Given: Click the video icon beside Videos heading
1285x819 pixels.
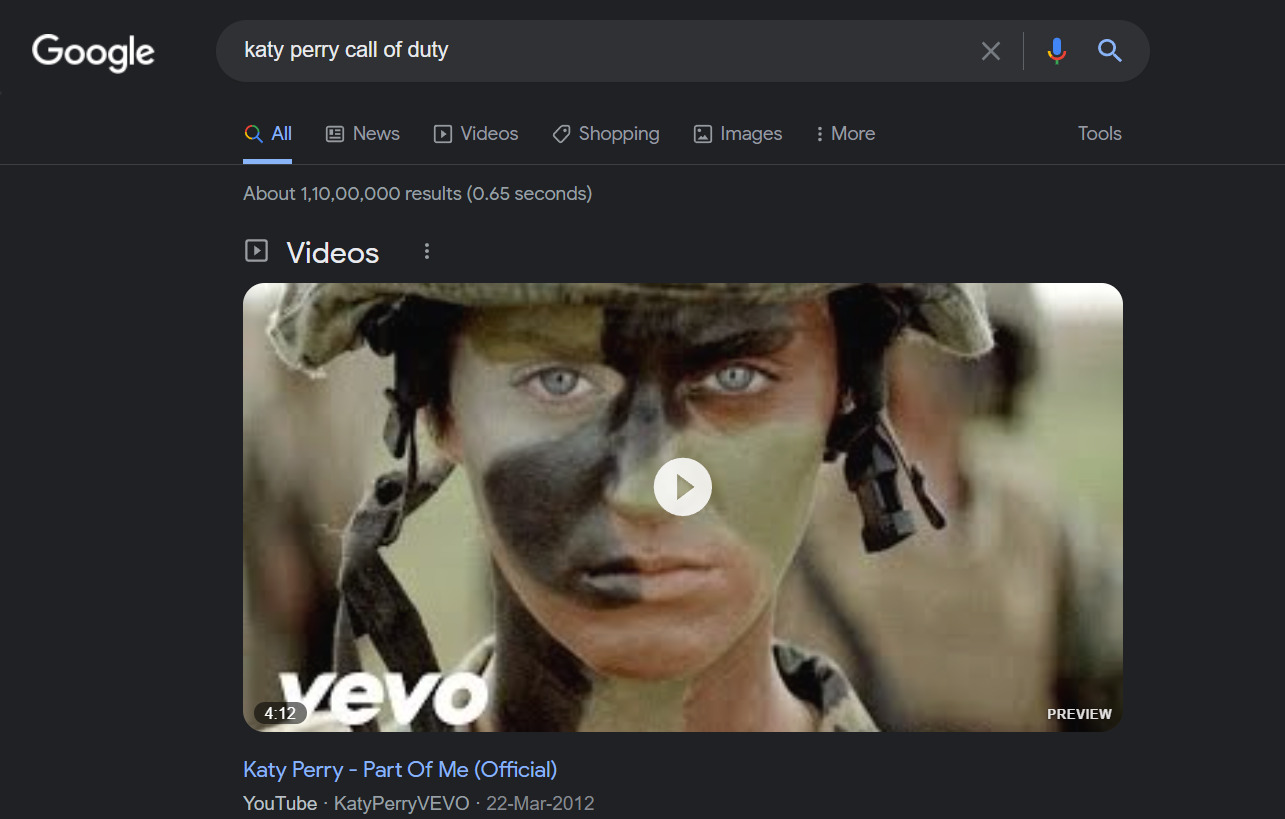Looking at the screenshot, I should point(257,252).
